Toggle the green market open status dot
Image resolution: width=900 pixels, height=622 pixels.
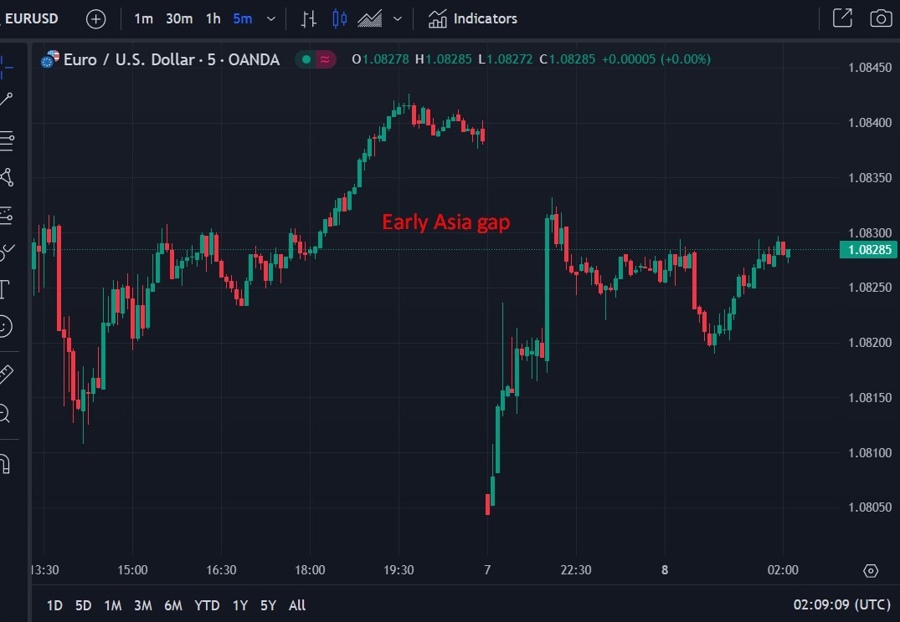click(307, 59)
